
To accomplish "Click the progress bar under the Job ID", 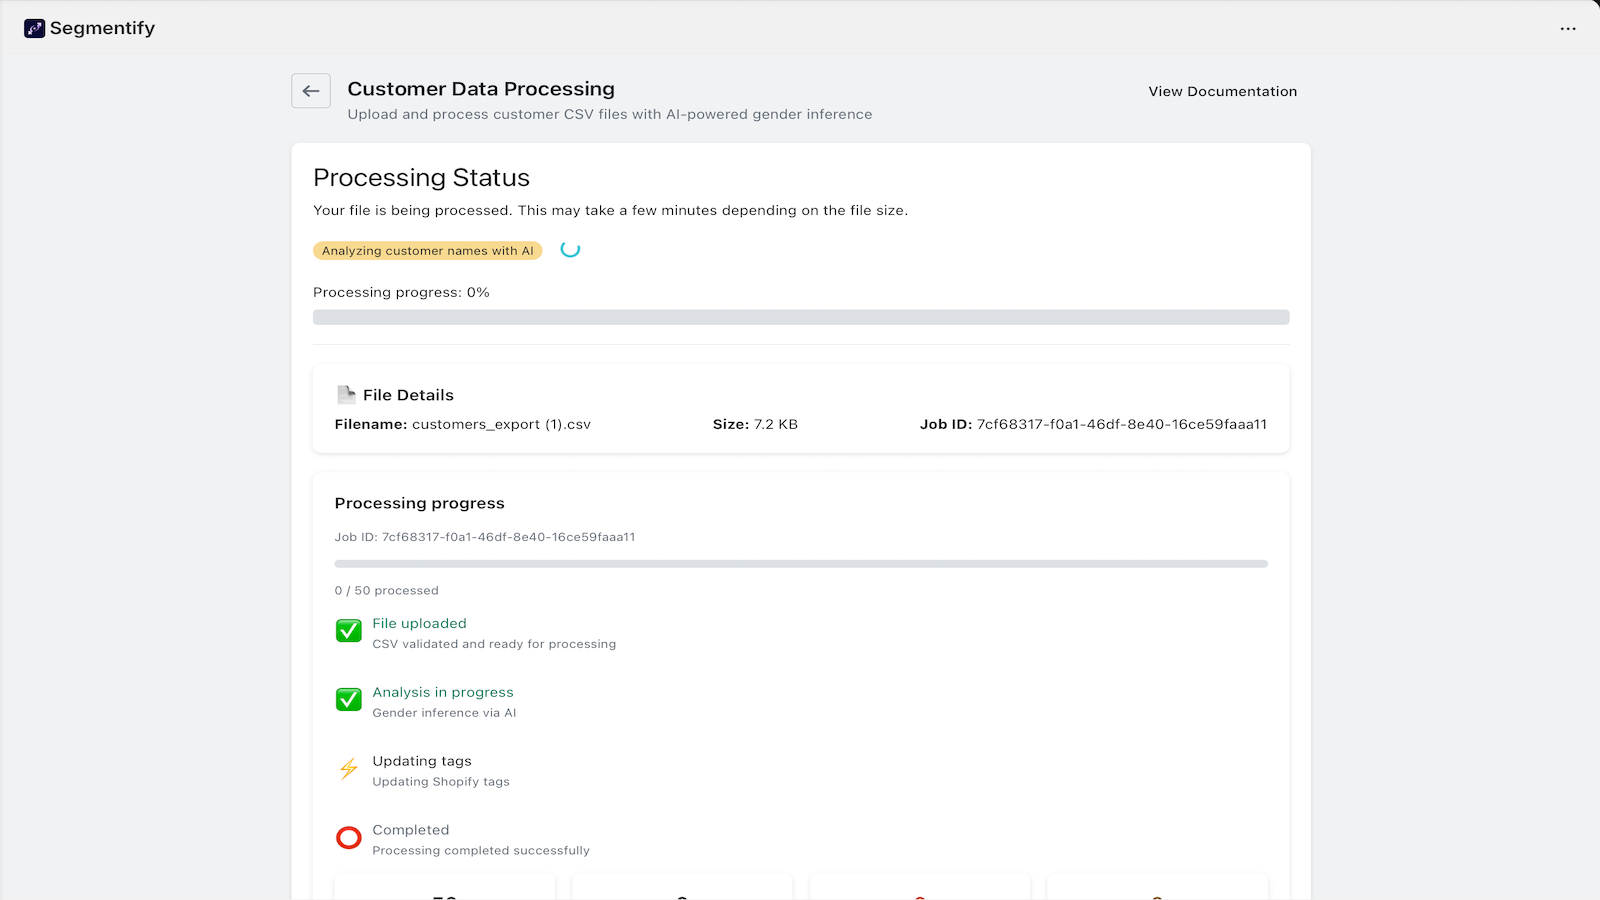I will [x=800, y=563].
